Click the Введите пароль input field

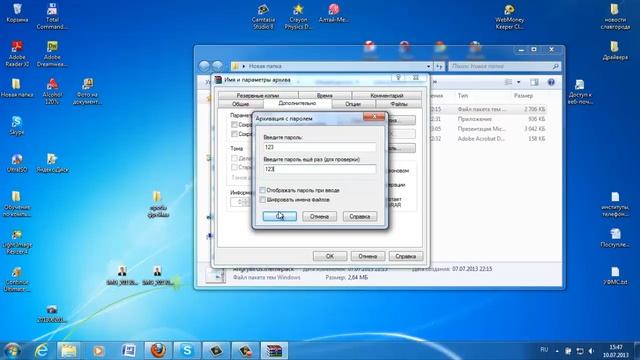tap(320, 147)
